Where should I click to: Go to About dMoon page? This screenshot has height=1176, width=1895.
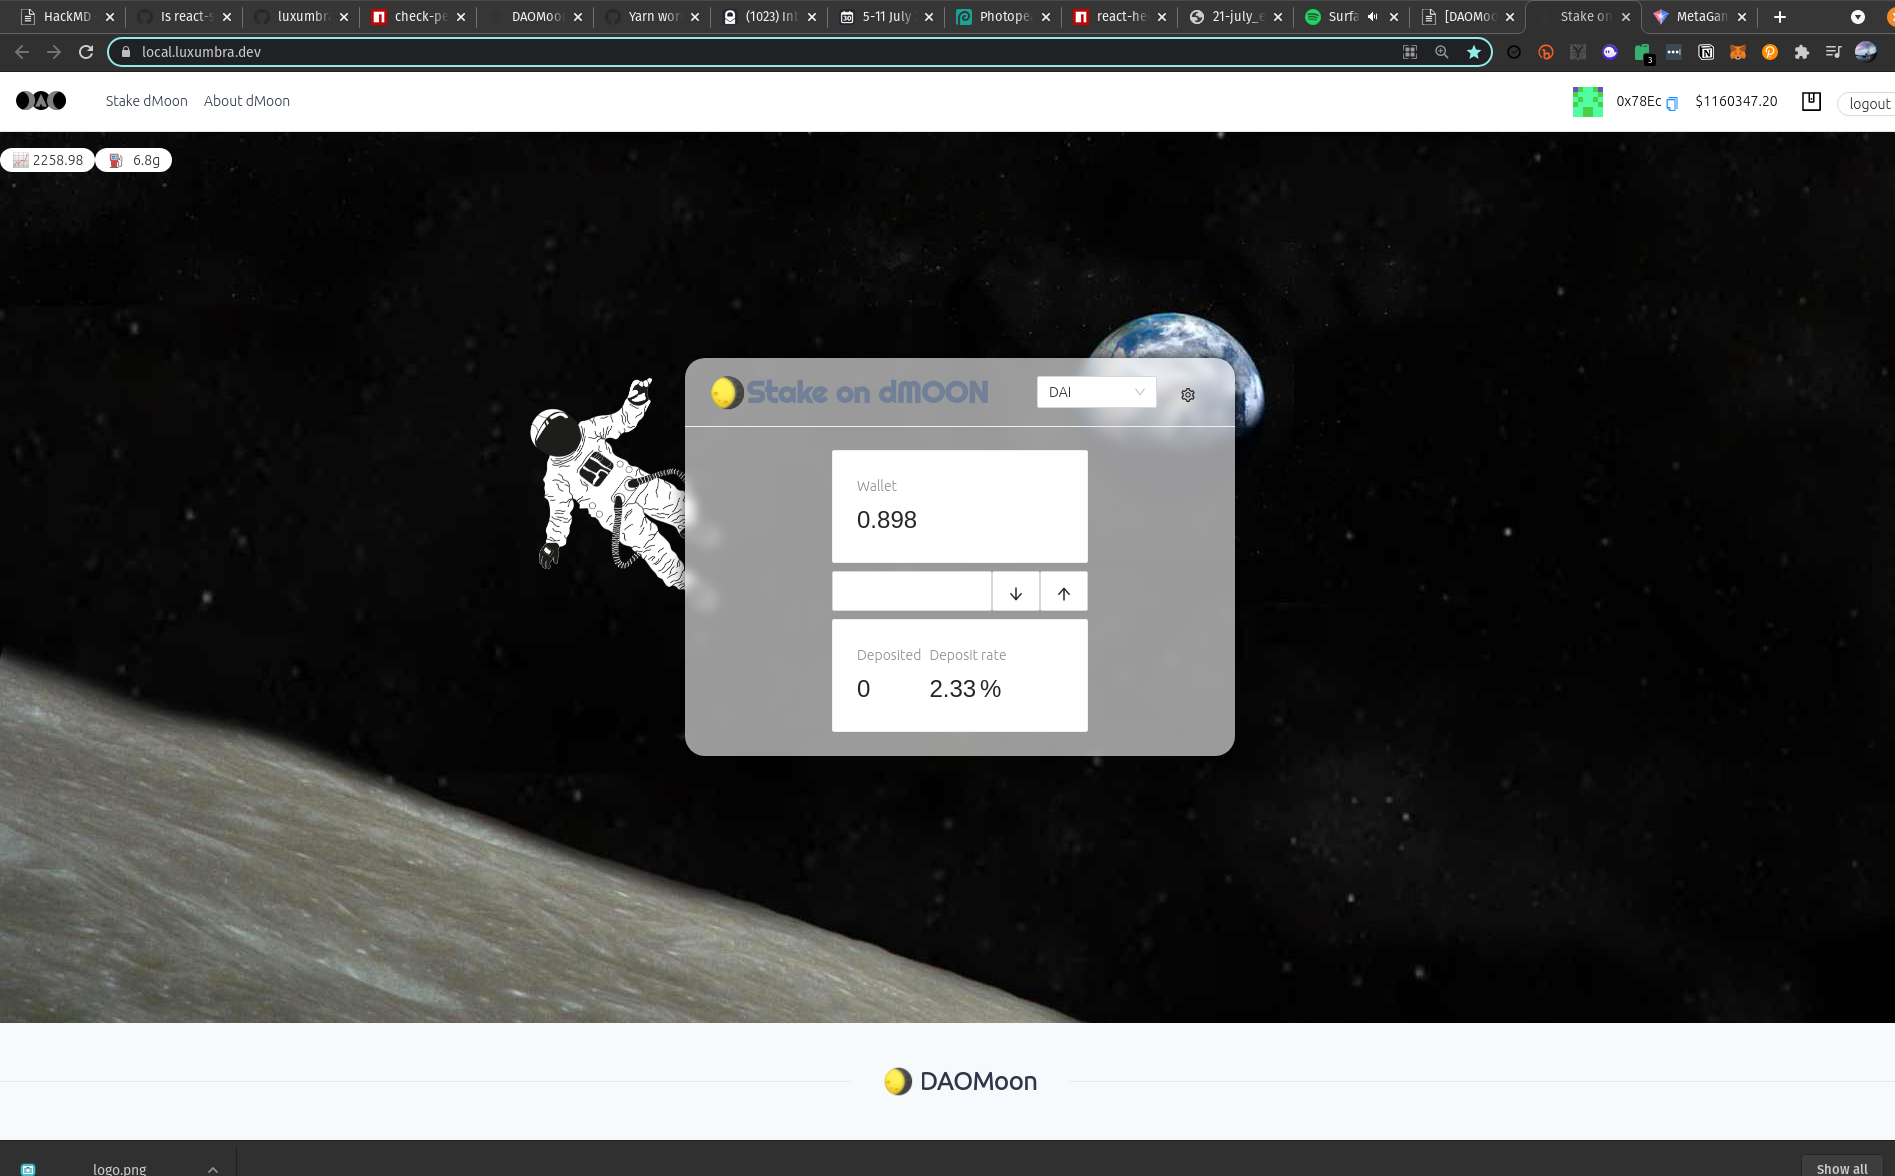coord(247,101)
